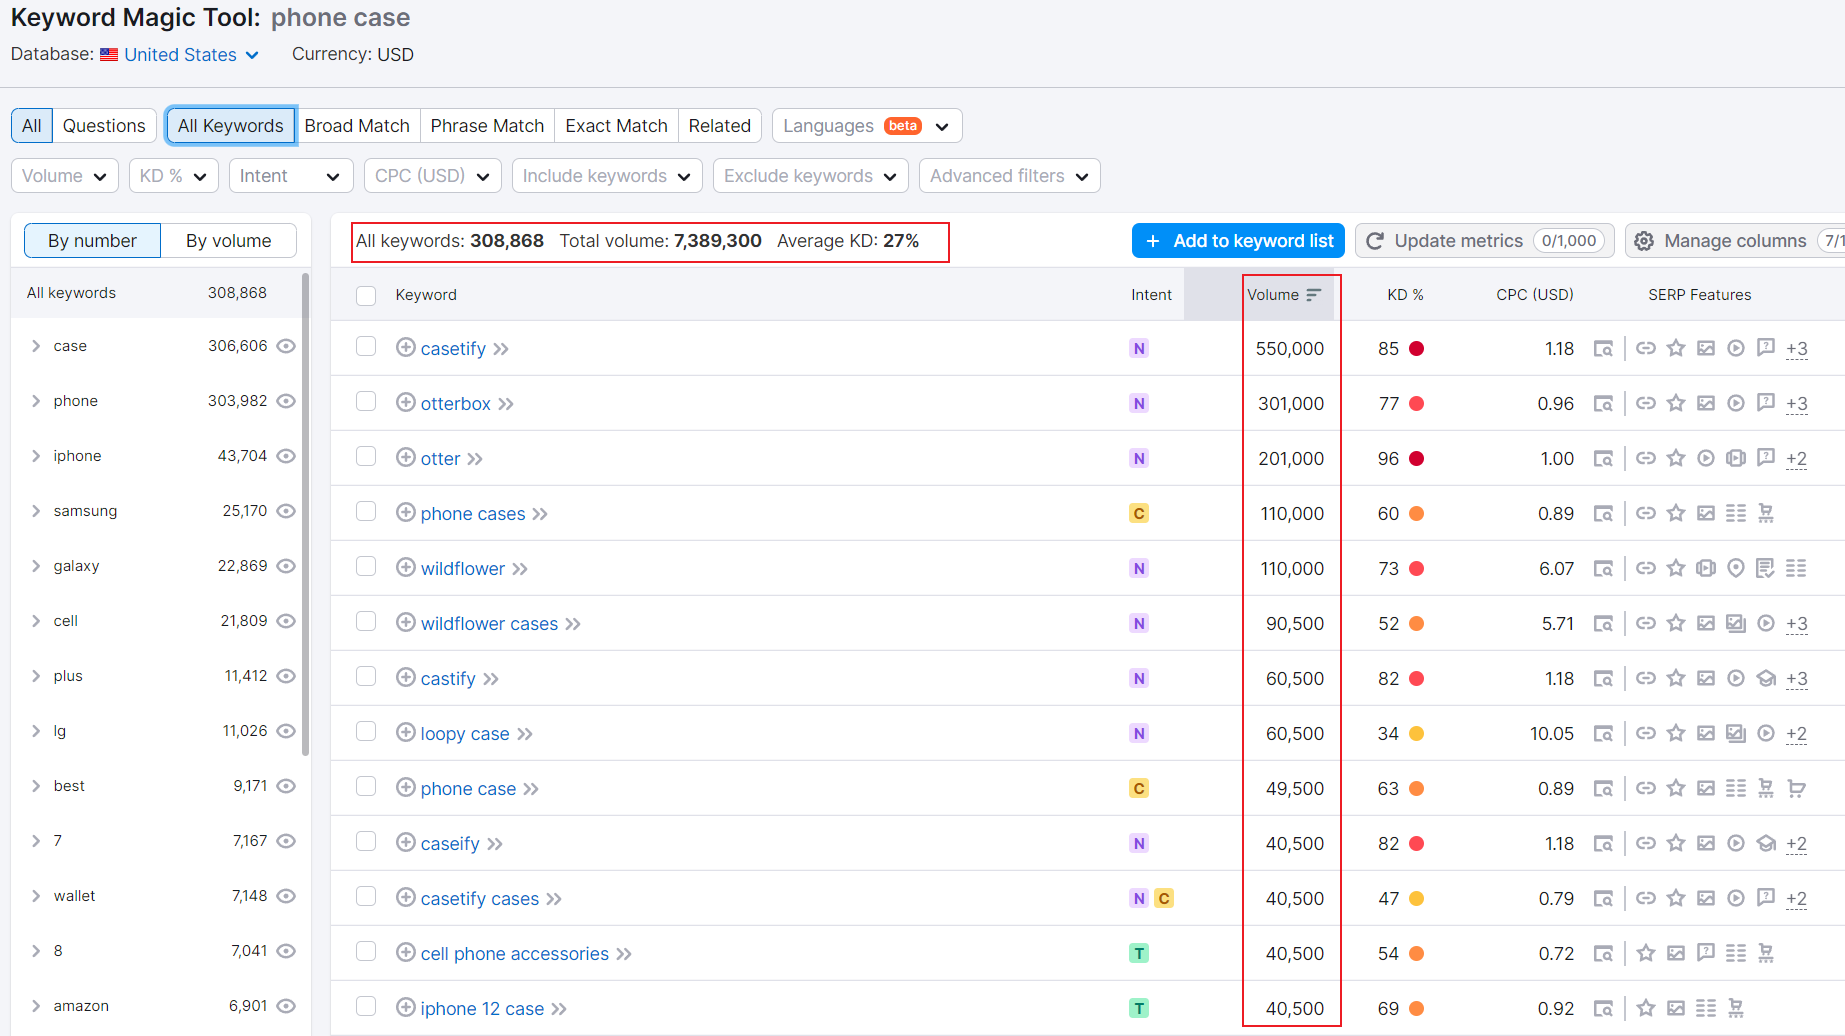Click the Update metrics button

click(x=1485, y=241)
